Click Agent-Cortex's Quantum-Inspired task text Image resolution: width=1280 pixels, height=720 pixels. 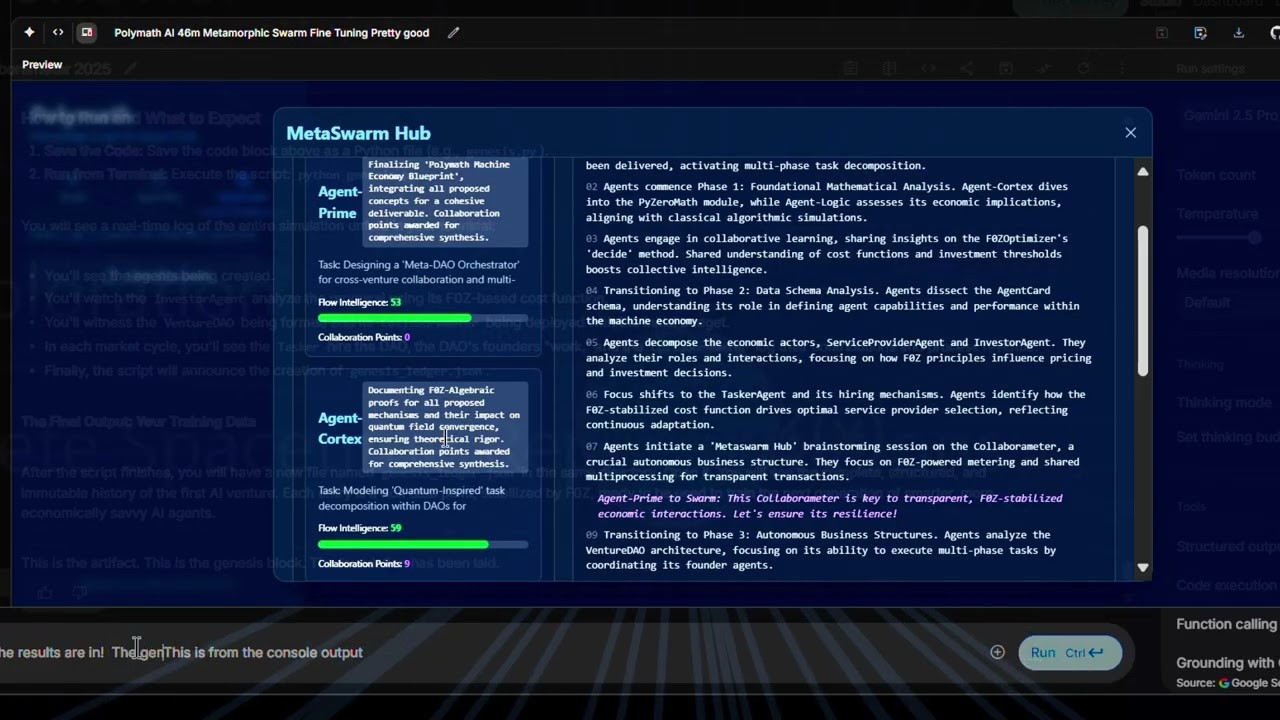[x=412, y=498]
